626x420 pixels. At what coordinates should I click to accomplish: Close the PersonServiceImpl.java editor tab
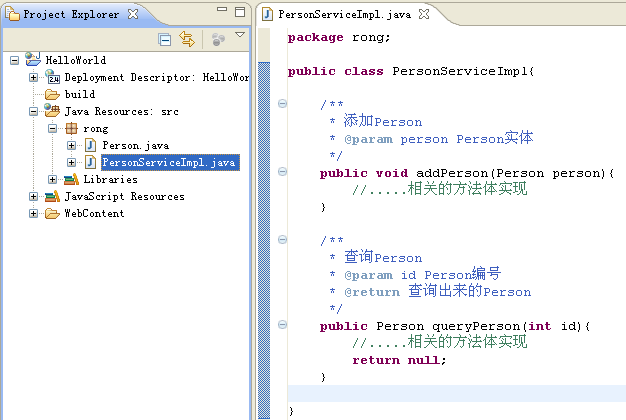(424, 14)
